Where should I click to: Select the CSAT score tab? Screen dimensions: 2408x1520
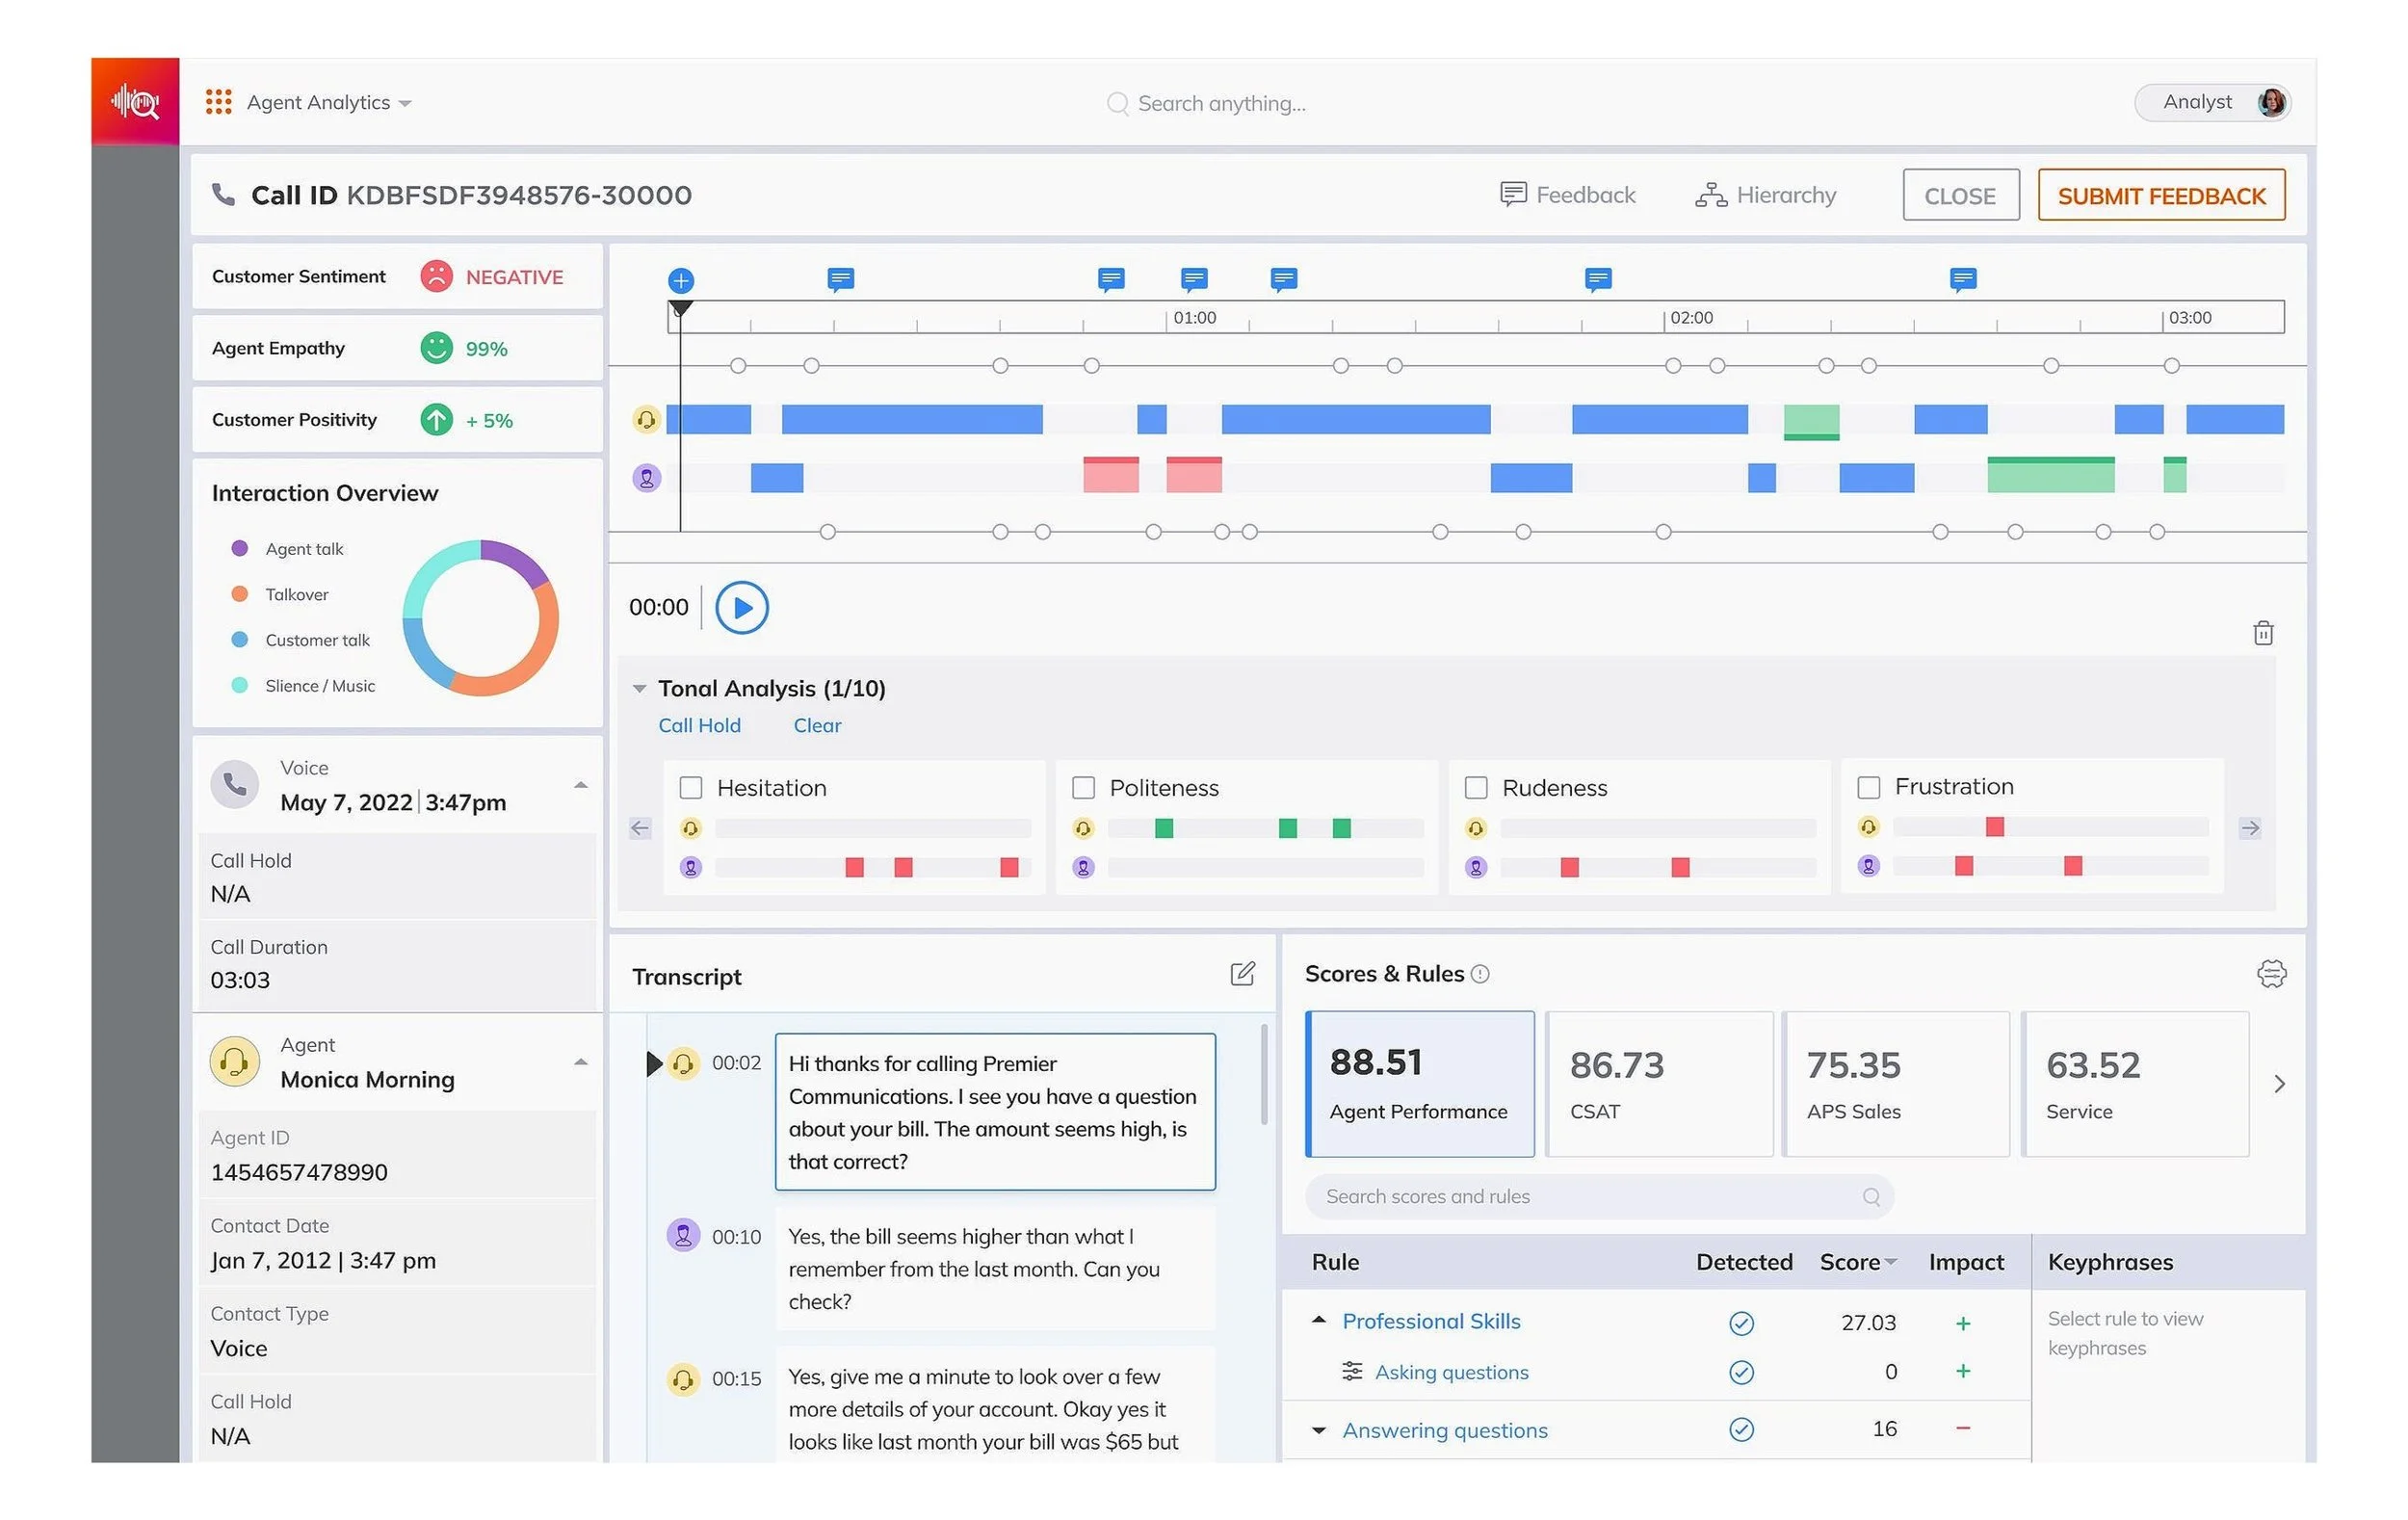click(x=1658, y=1084)
